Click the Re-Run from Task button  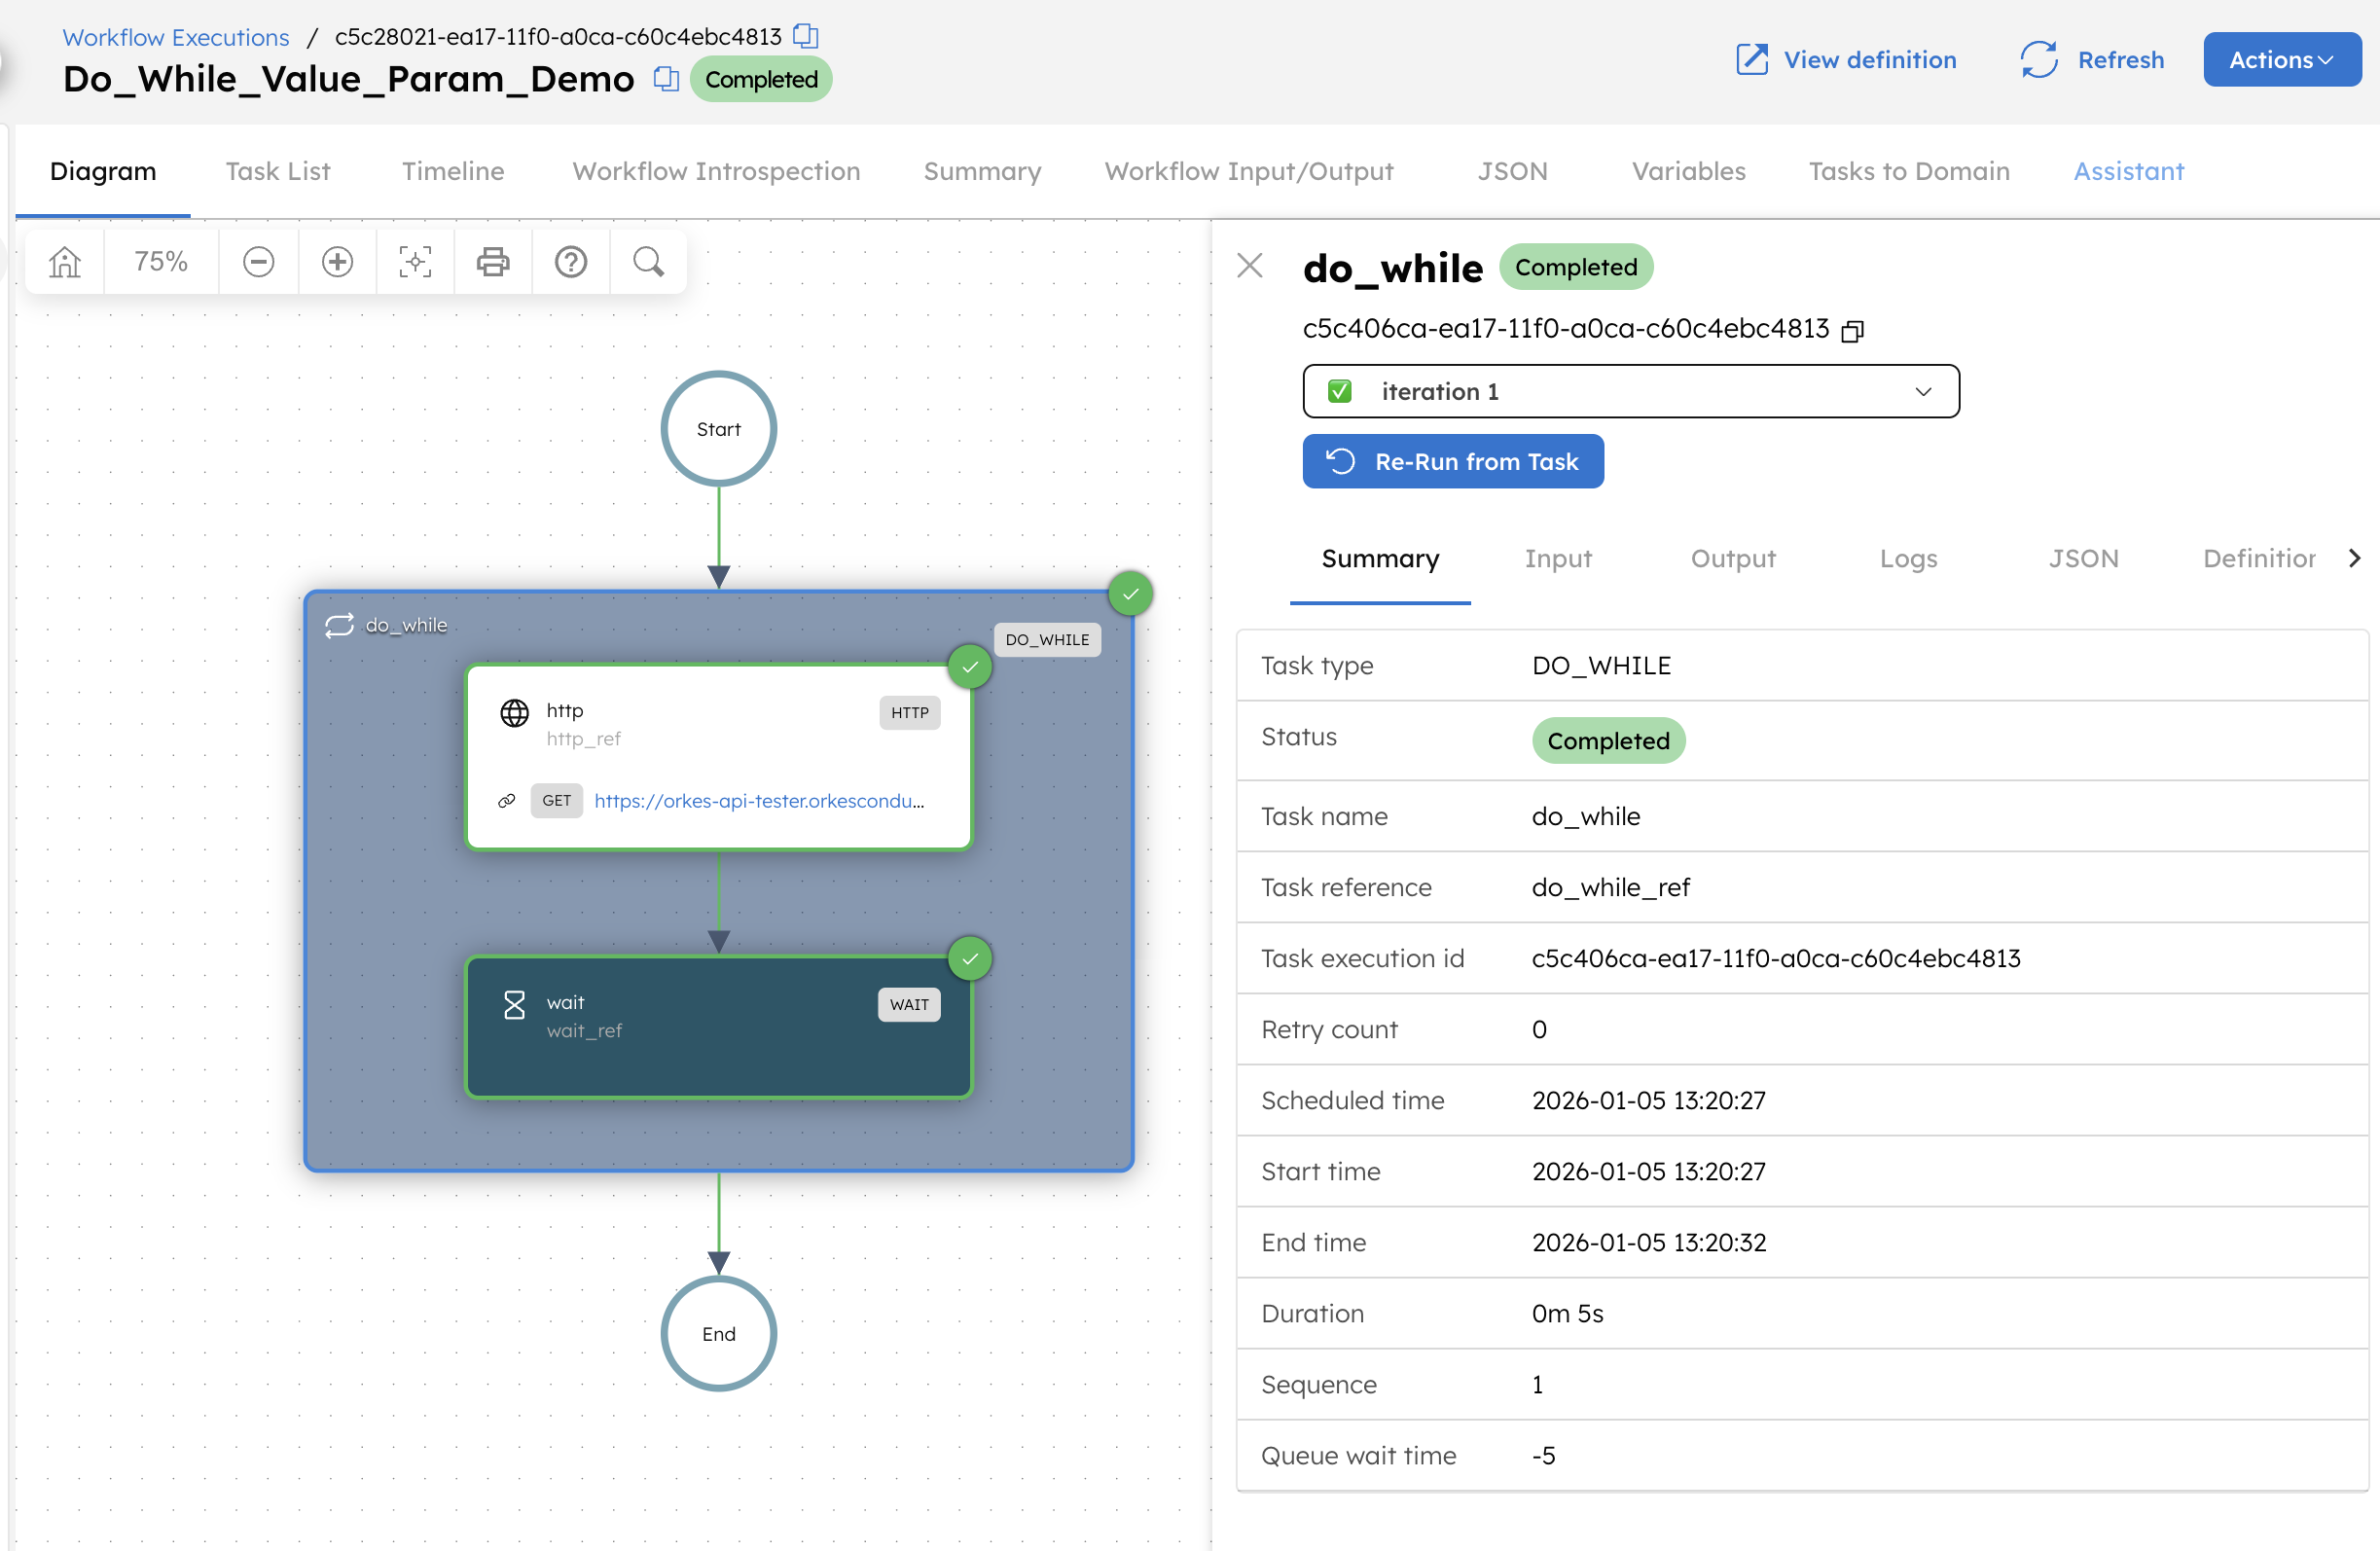click(1452, 461)
